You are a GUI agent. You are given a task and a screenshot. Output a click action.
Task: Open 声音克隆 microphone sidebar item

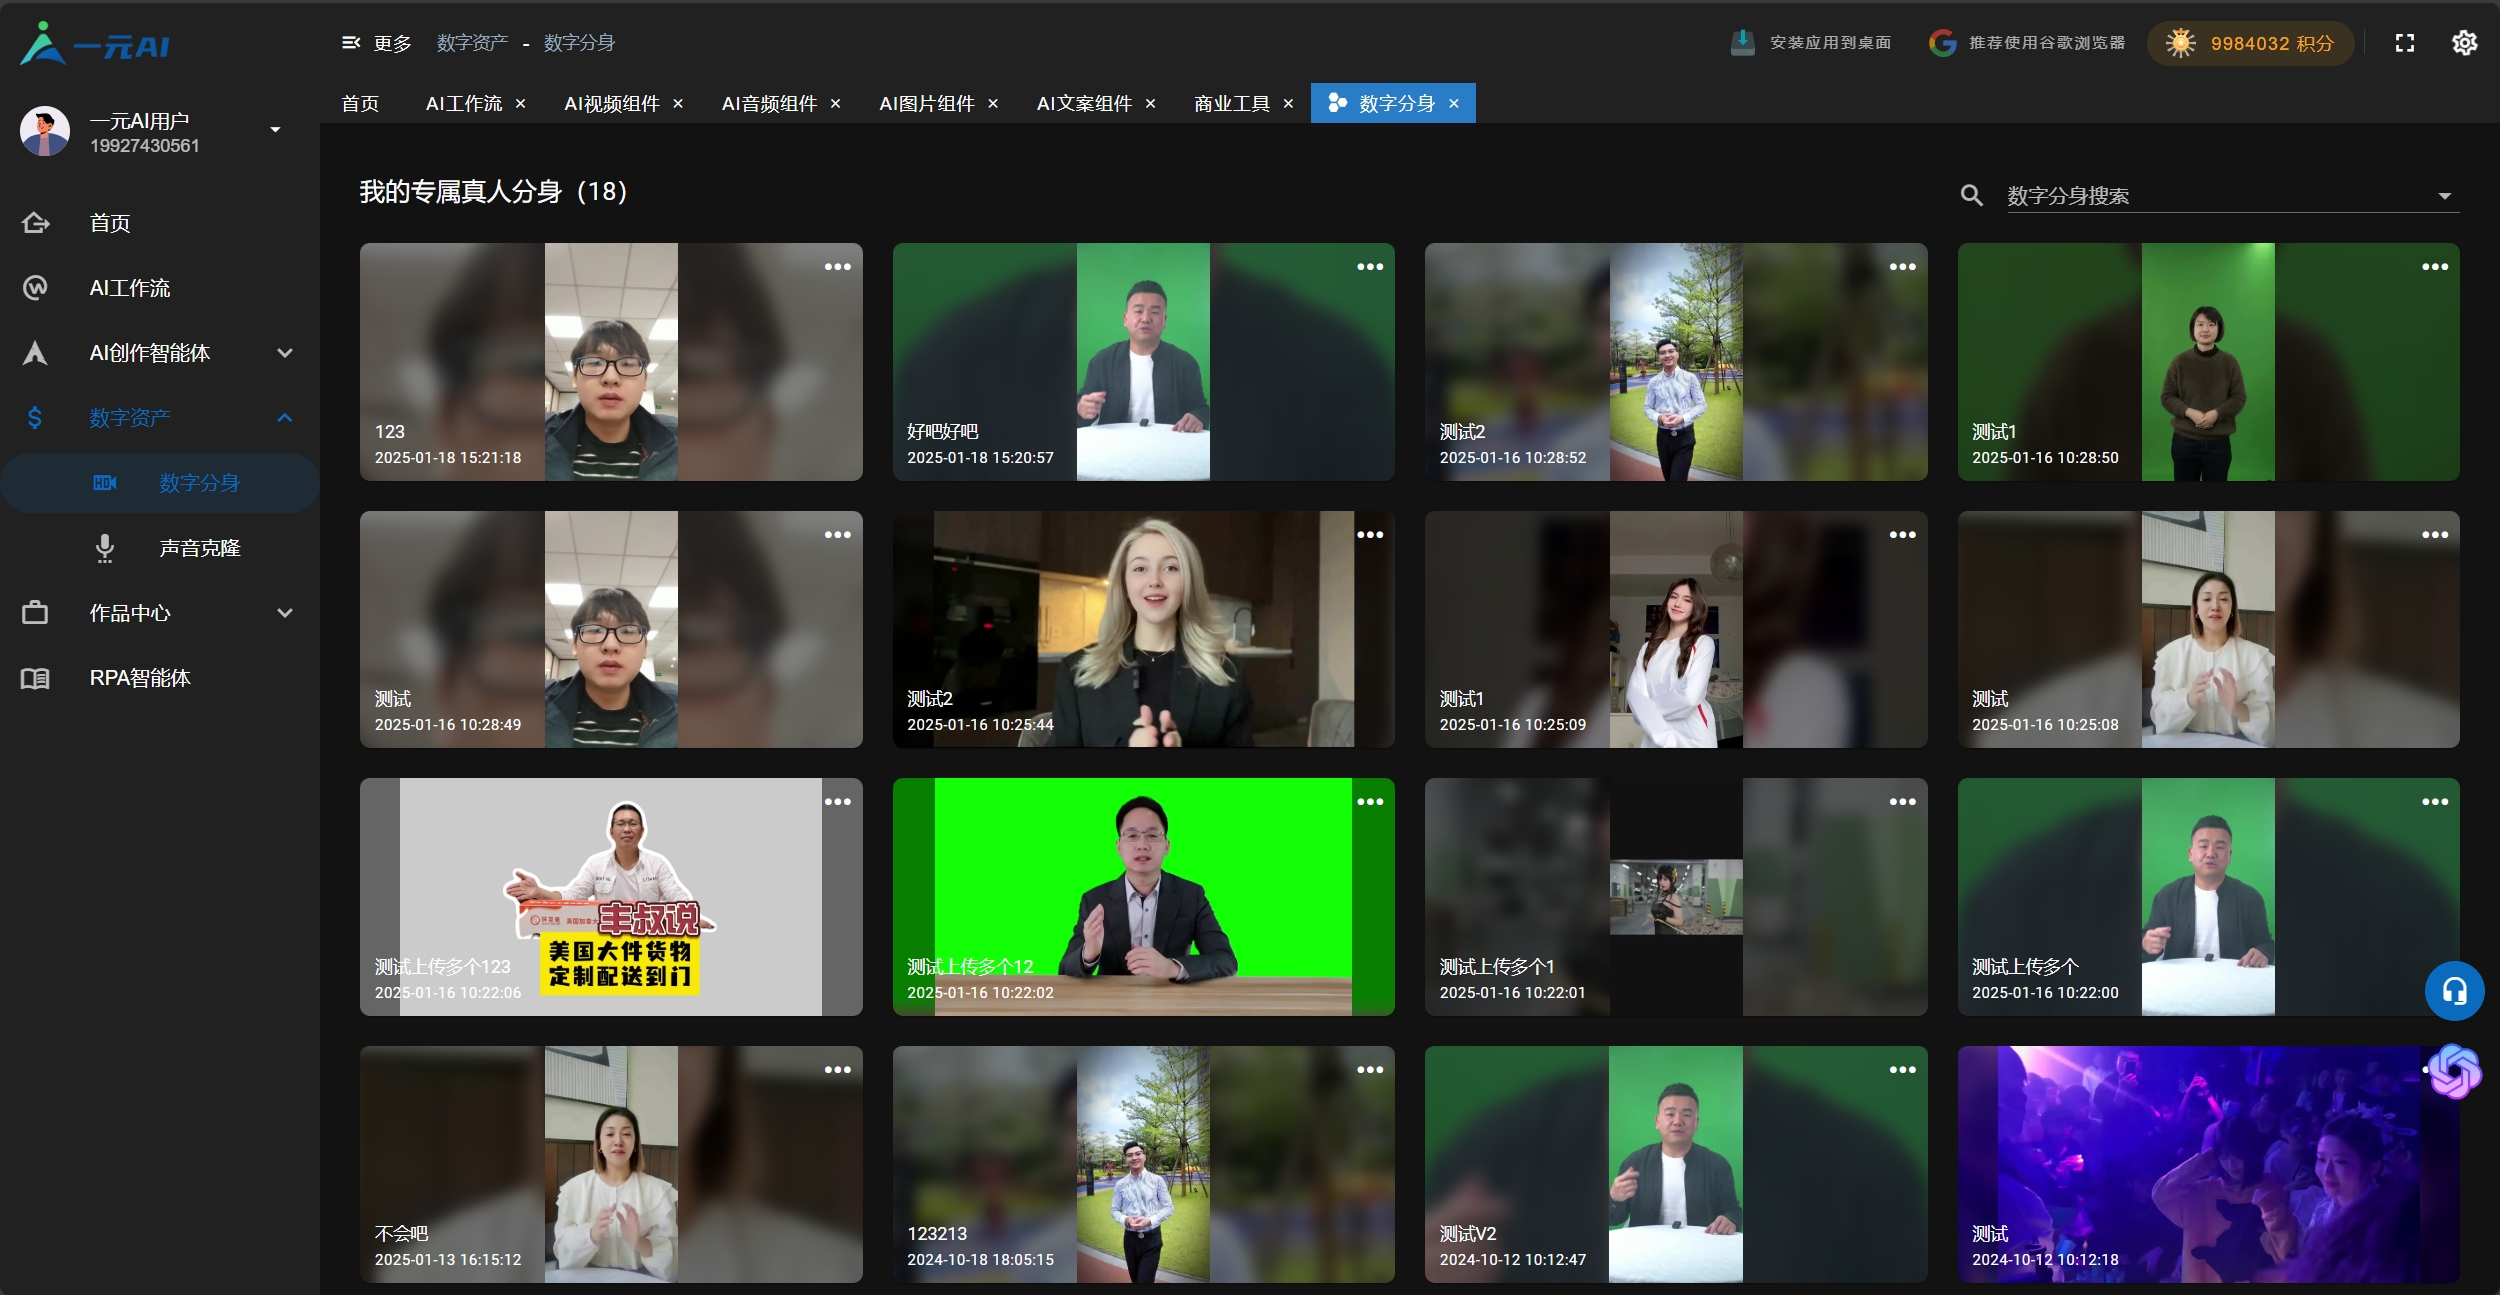199,548
